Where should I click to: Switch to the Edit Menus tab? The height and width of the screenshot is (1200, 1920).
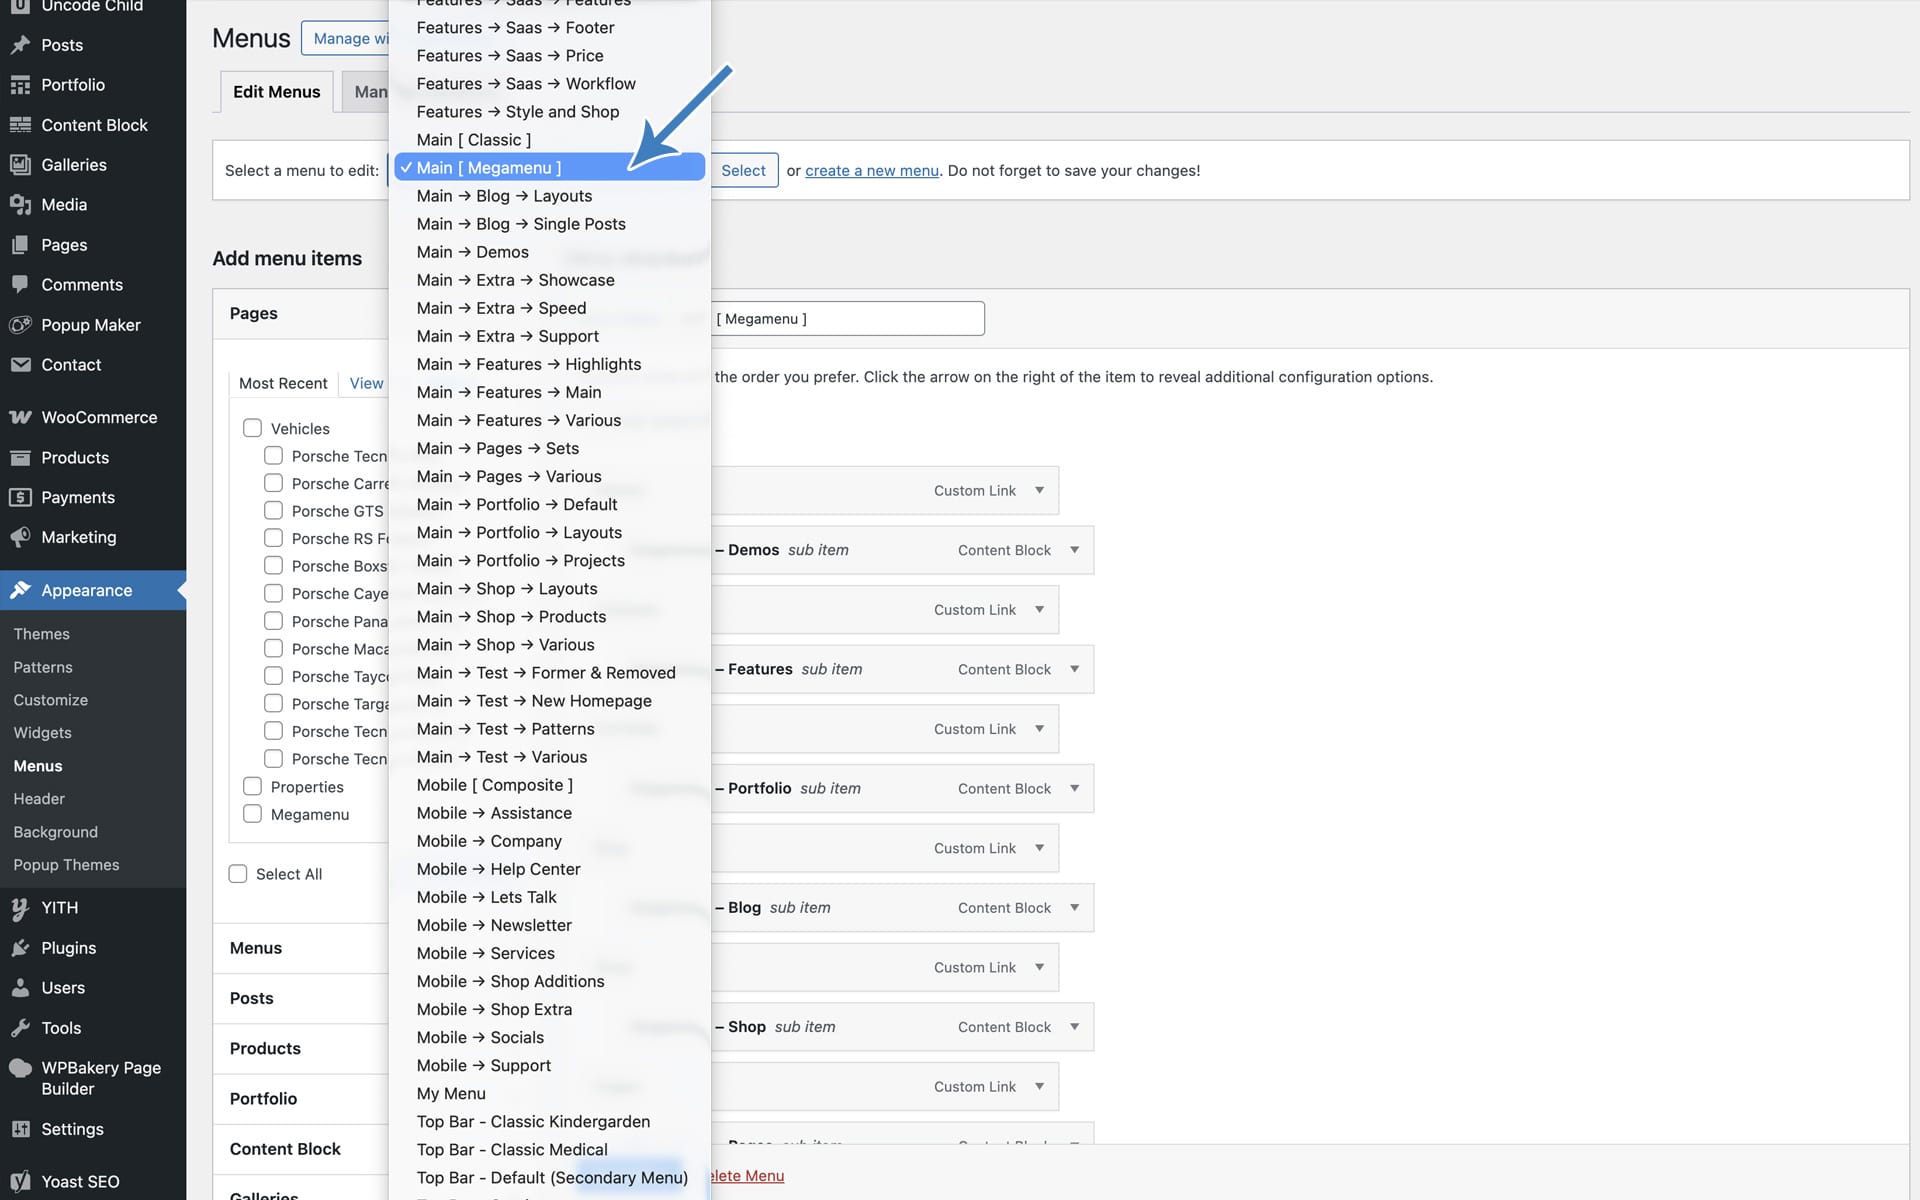click(276, 92)
